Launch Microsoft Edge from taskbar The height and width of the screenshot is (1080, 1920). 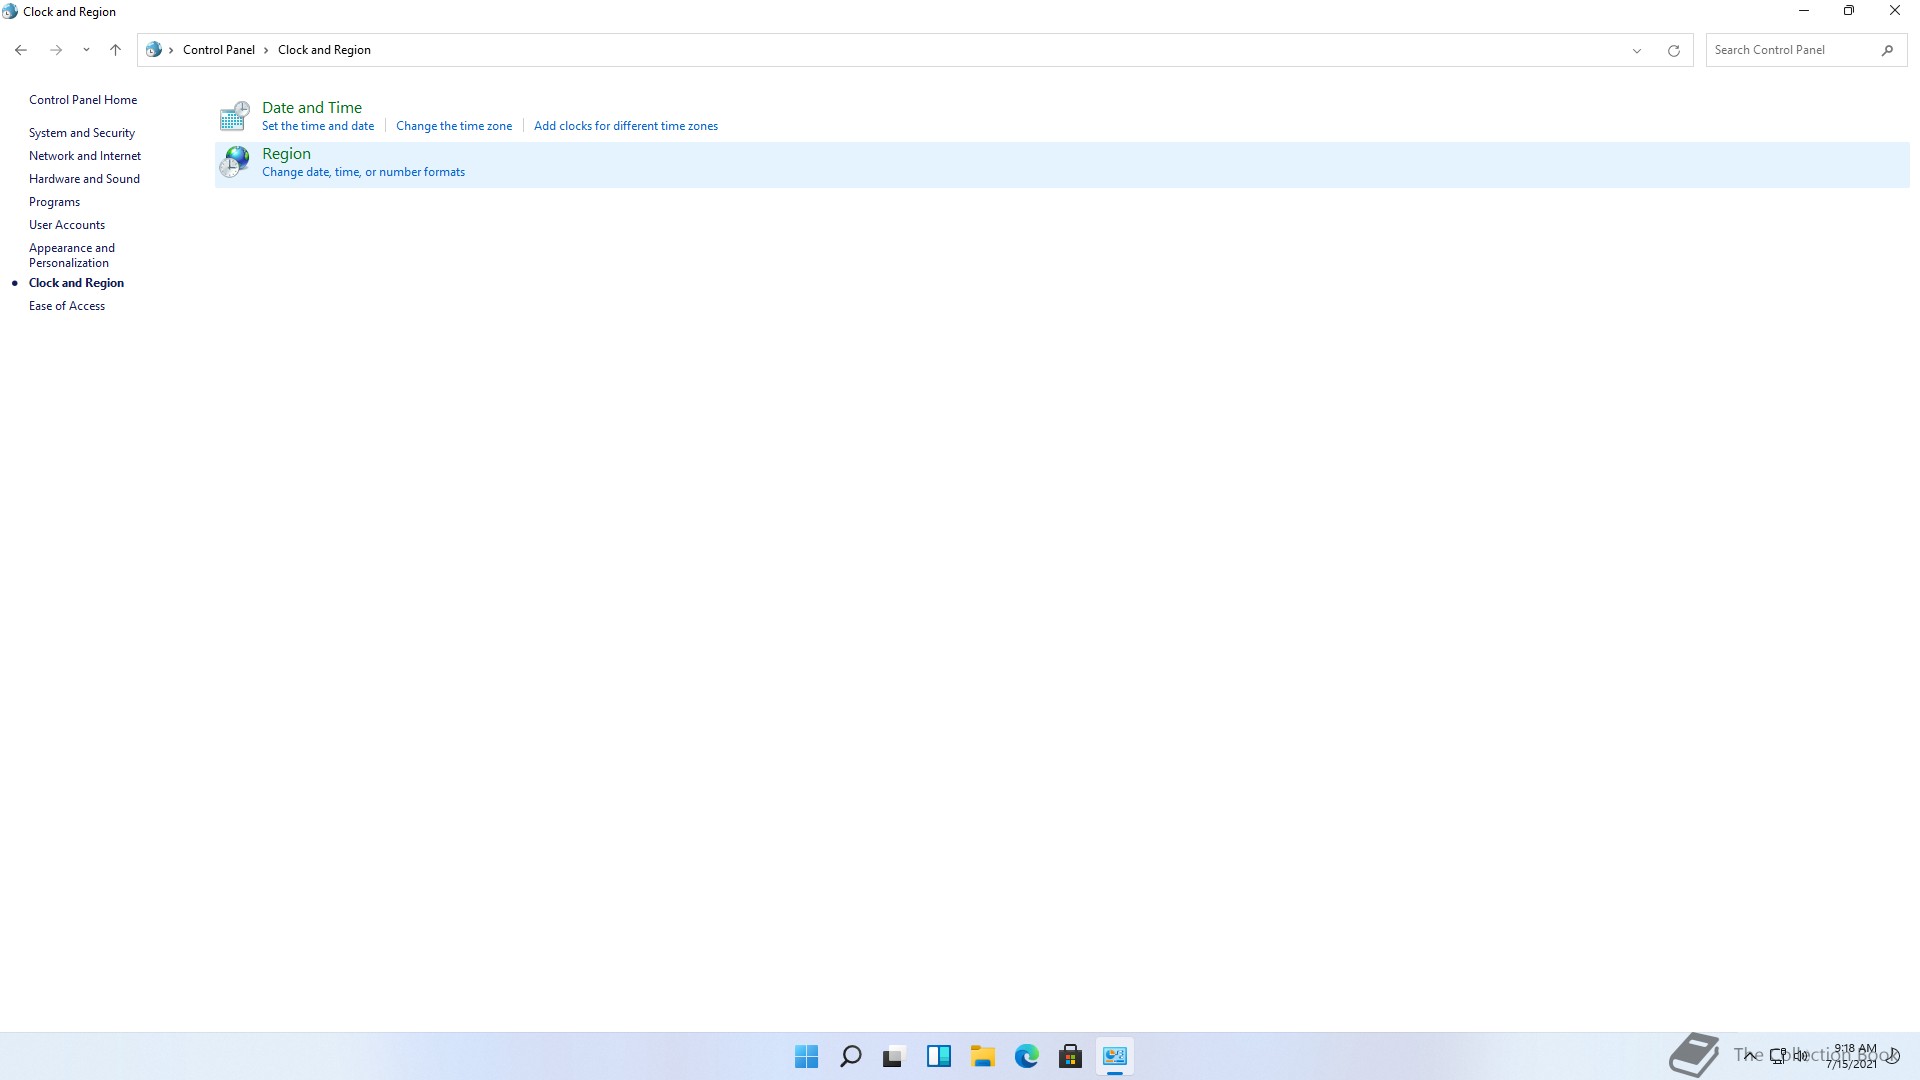(1026, 1056)
